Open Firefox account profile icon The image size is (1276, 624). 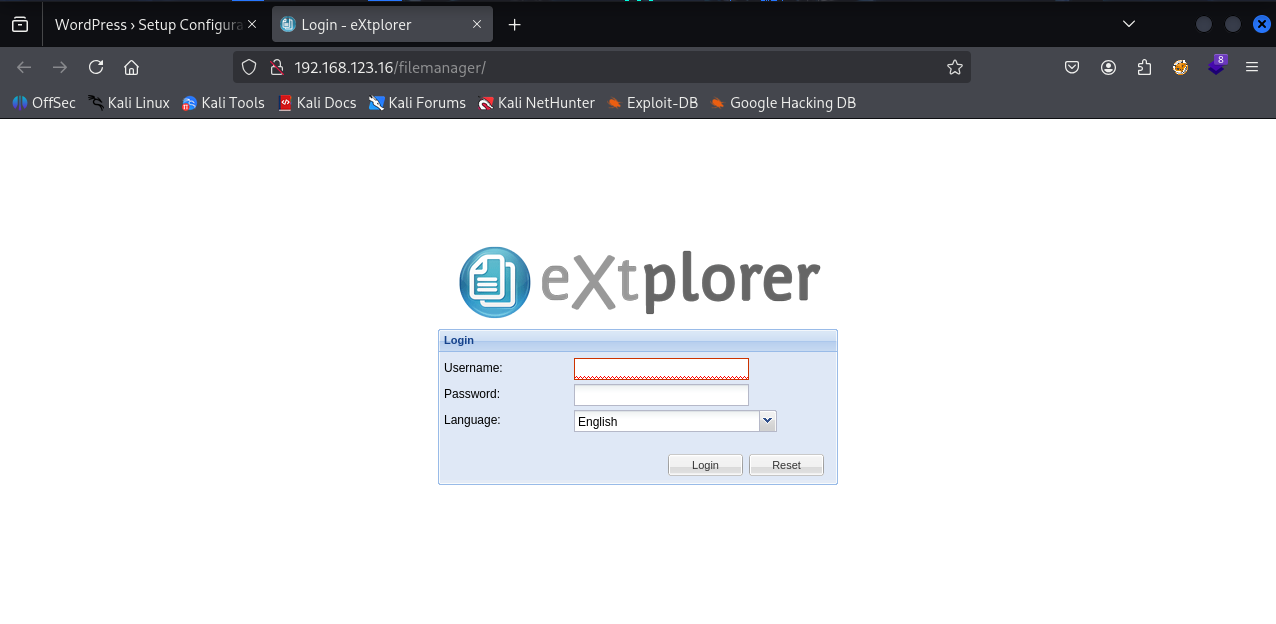tap(1108, 67)
